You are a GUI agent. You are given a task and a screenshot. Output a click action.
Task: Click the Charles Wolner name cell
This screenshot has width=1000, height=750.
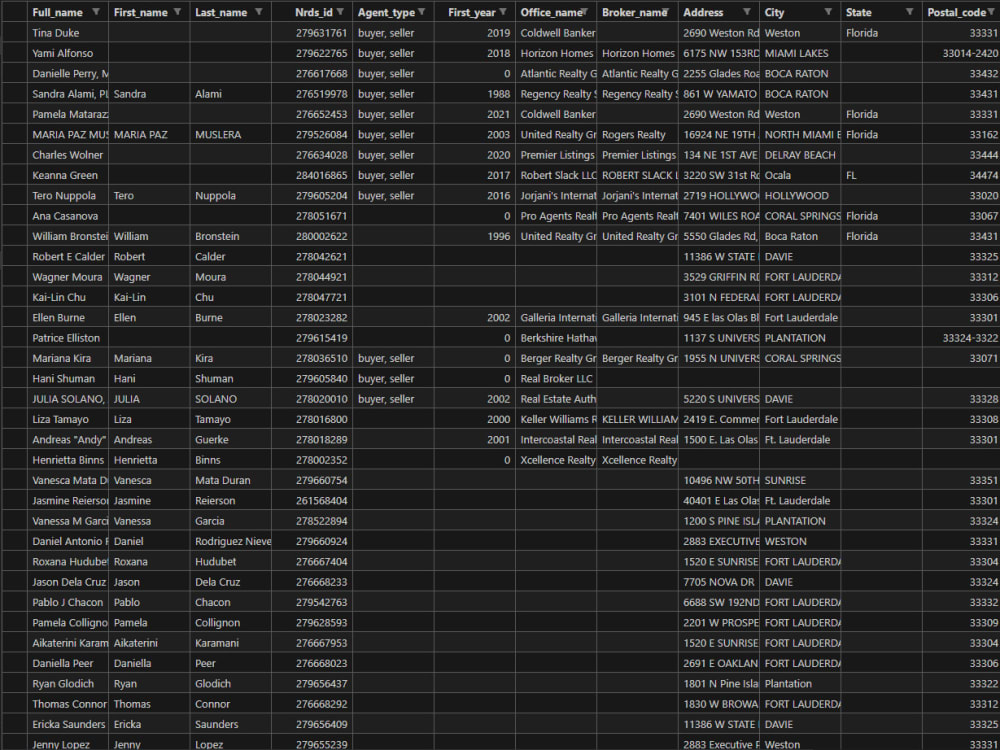68,155
